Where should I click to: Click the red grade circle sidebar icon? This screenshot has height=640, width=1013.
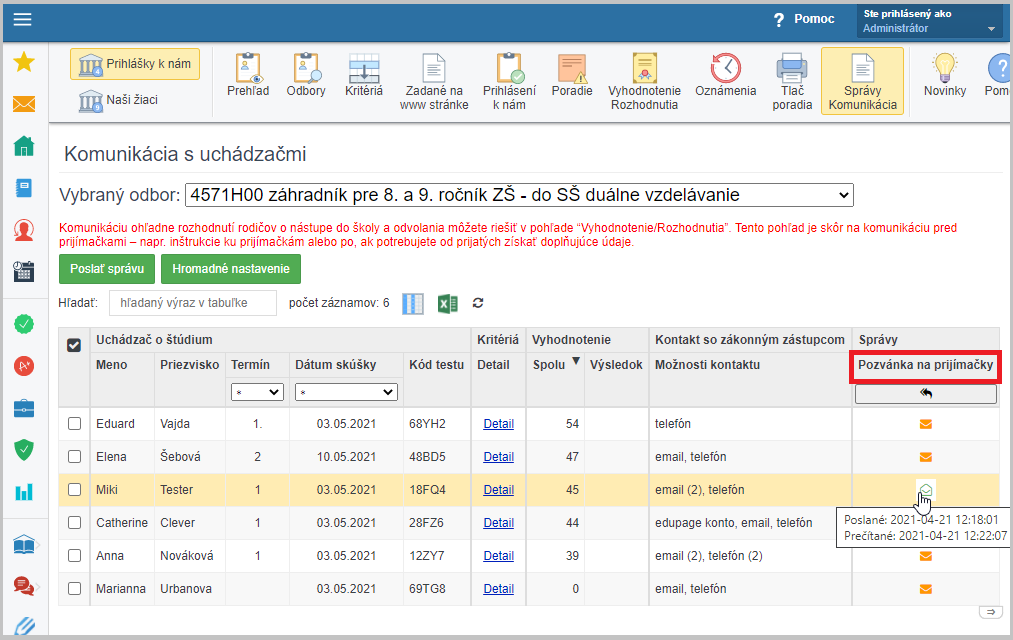pos(24,366)
